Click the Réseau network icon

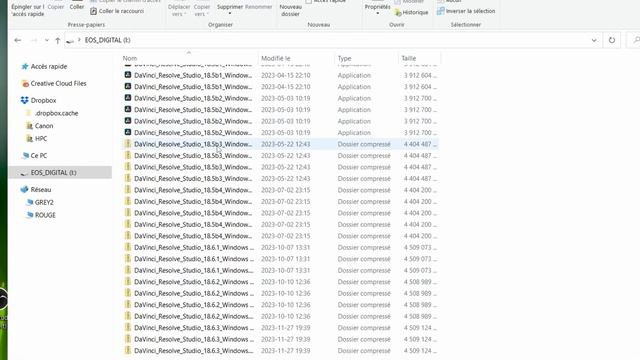coord(24,189)
